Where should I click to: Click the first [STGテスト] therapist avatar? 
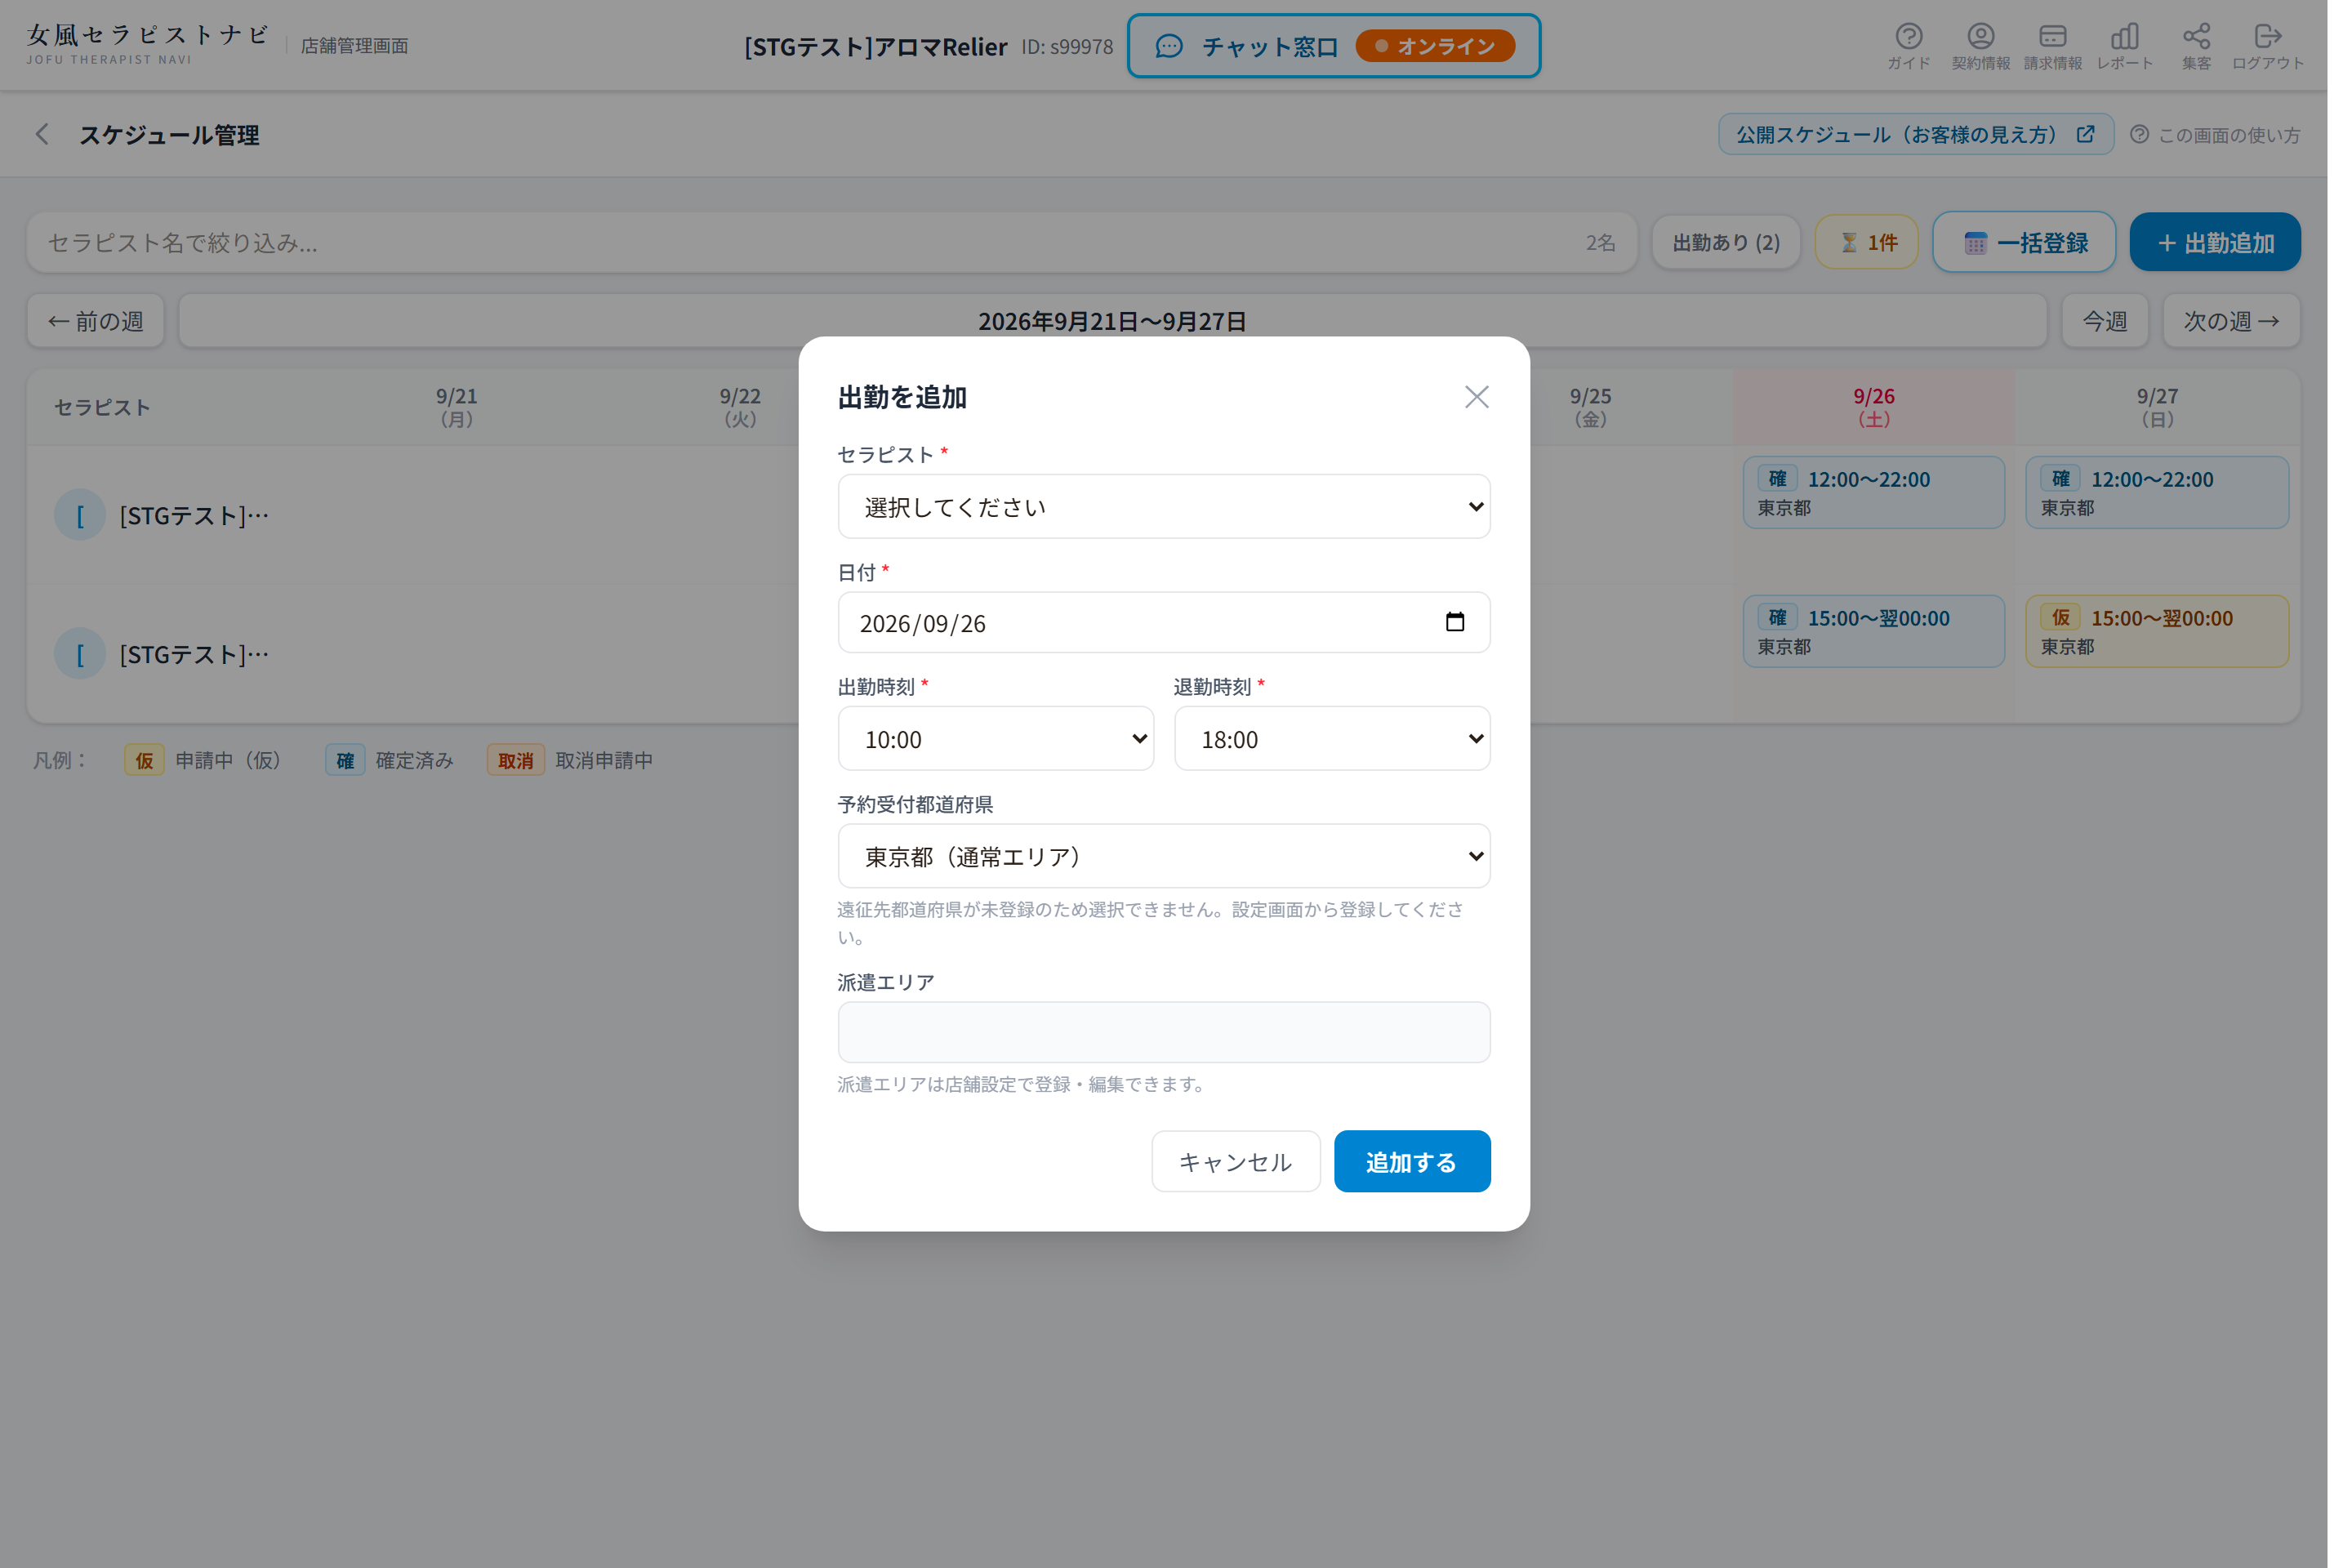(x=80, y=515)
